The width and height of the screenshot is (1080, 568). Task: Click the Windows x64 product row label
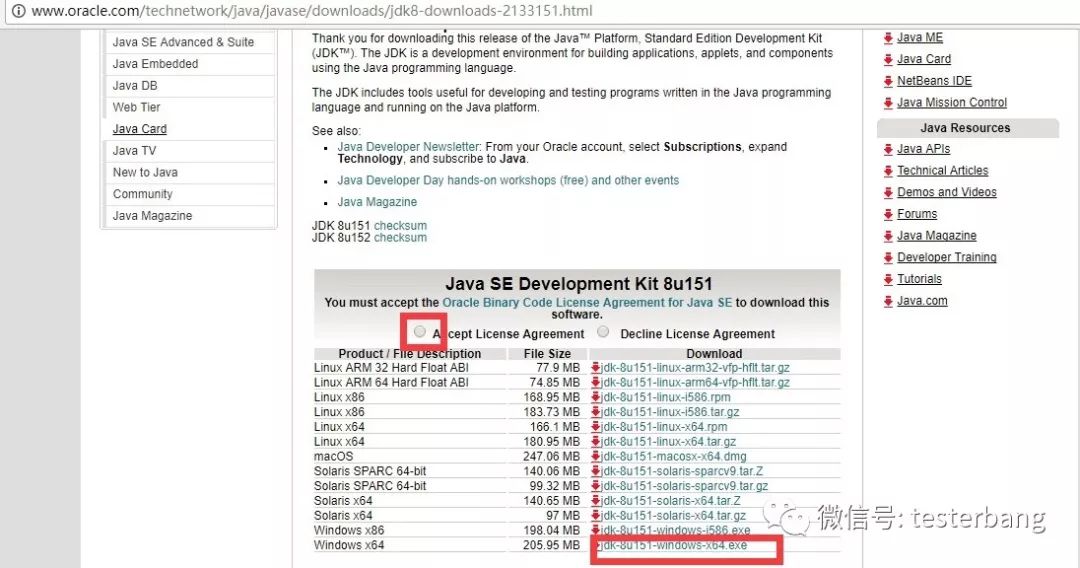tap(349, 545)
